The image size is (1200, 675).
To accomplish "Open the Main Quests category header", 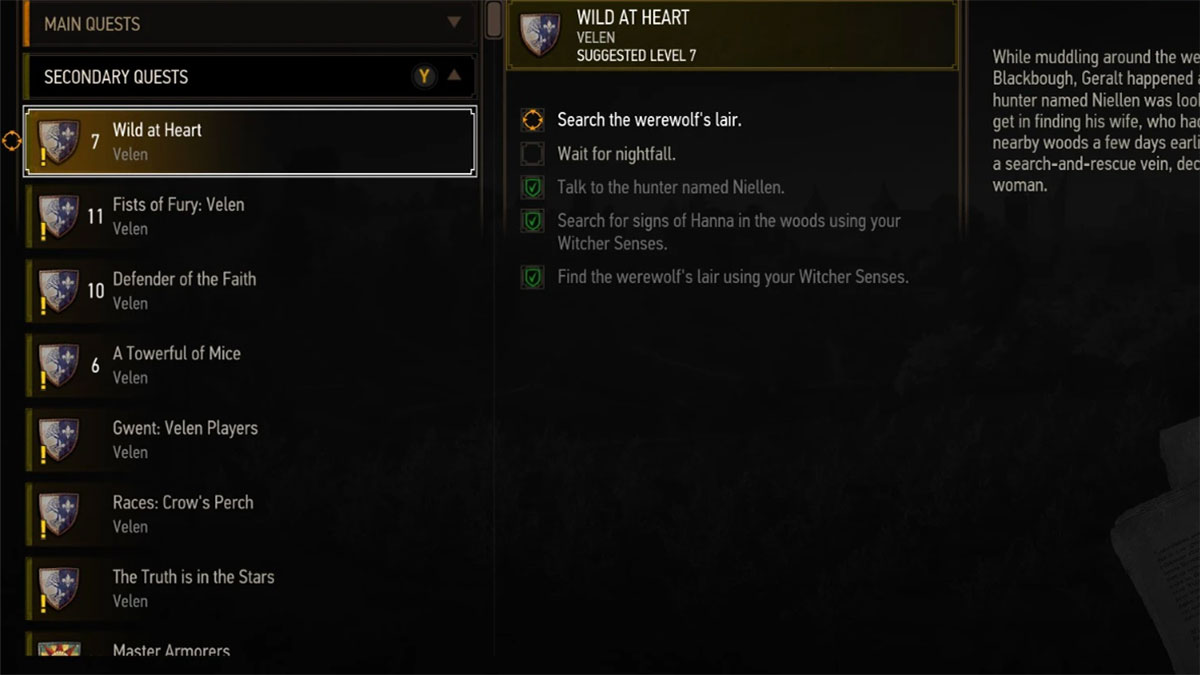I will (92, 23).
